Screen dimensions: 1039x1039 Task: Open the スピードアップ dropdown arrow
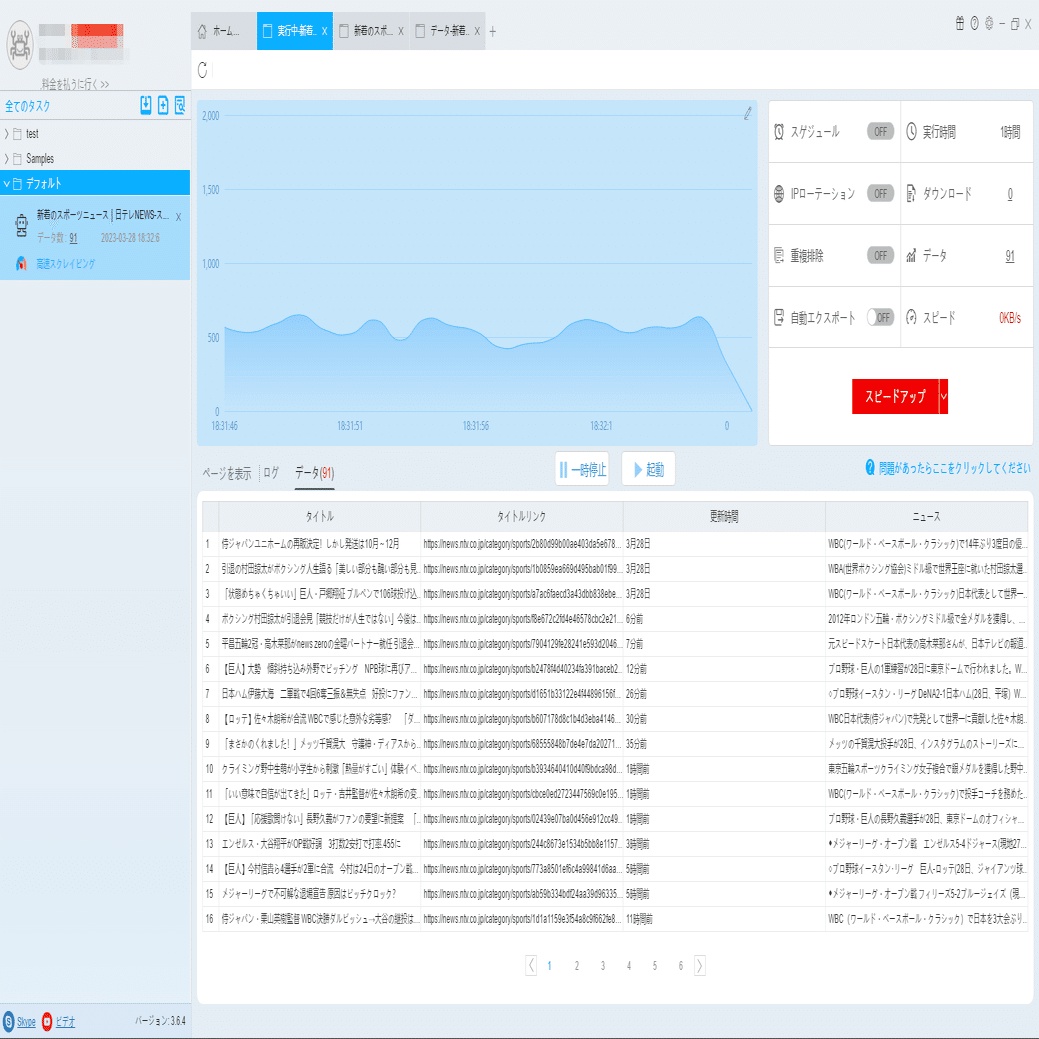coord(944,396)
